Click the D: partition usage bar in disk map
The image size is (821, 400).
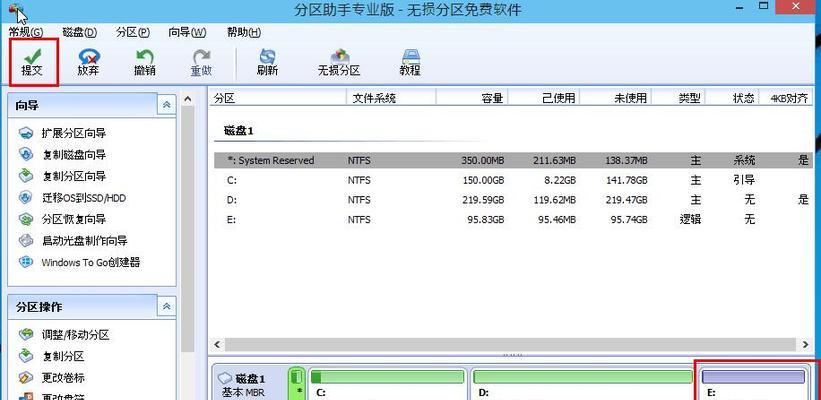(583, 377)
